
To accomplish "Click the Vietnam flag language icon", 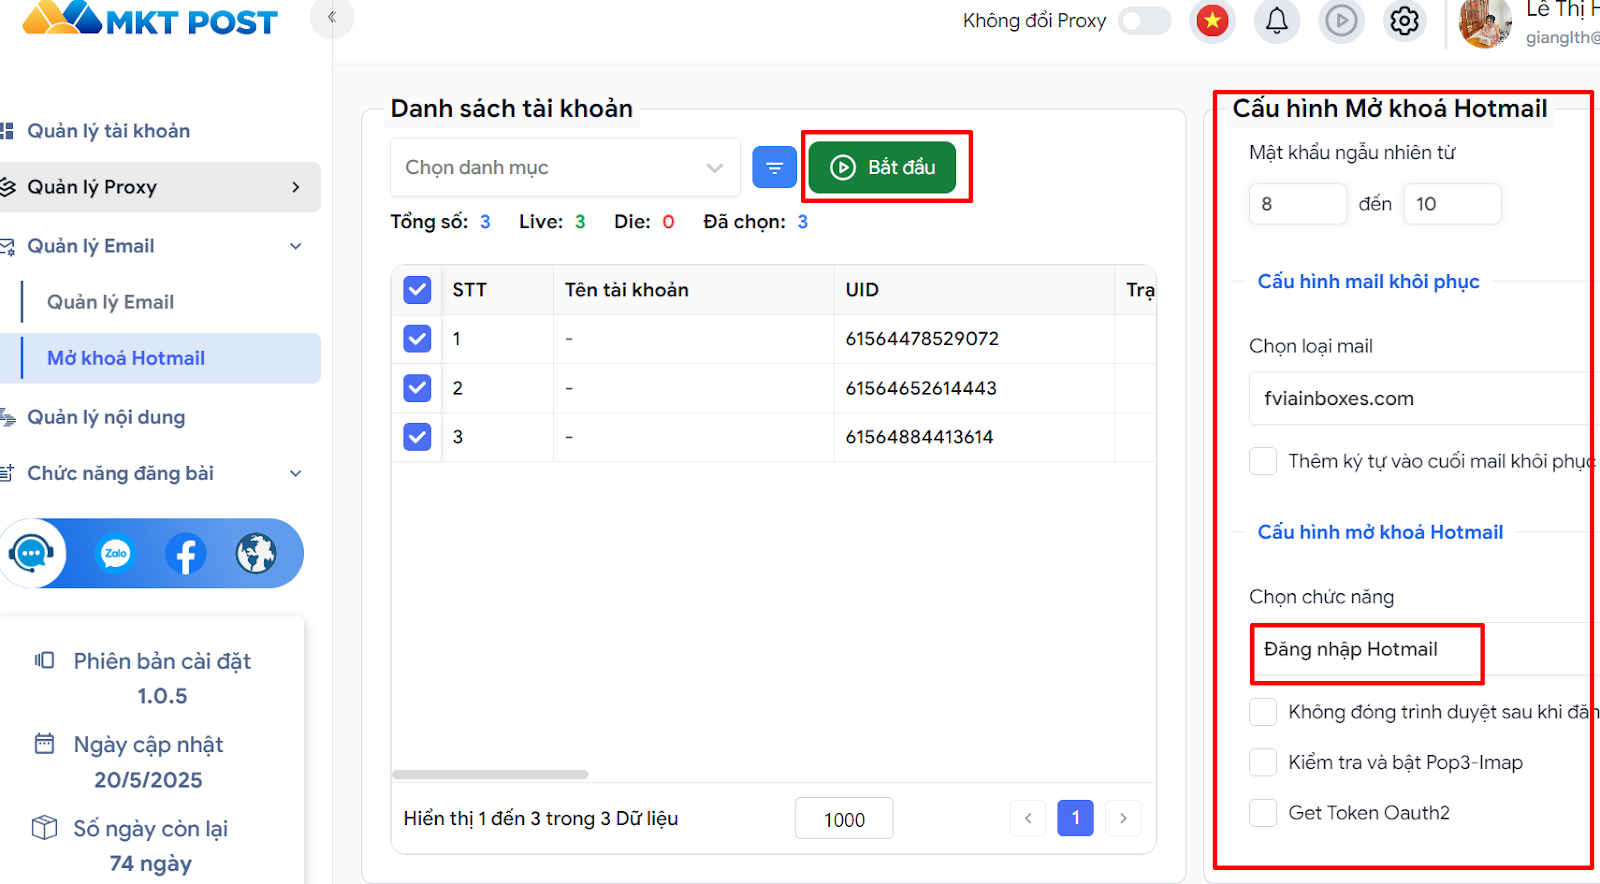I will tap(1212, 20).
